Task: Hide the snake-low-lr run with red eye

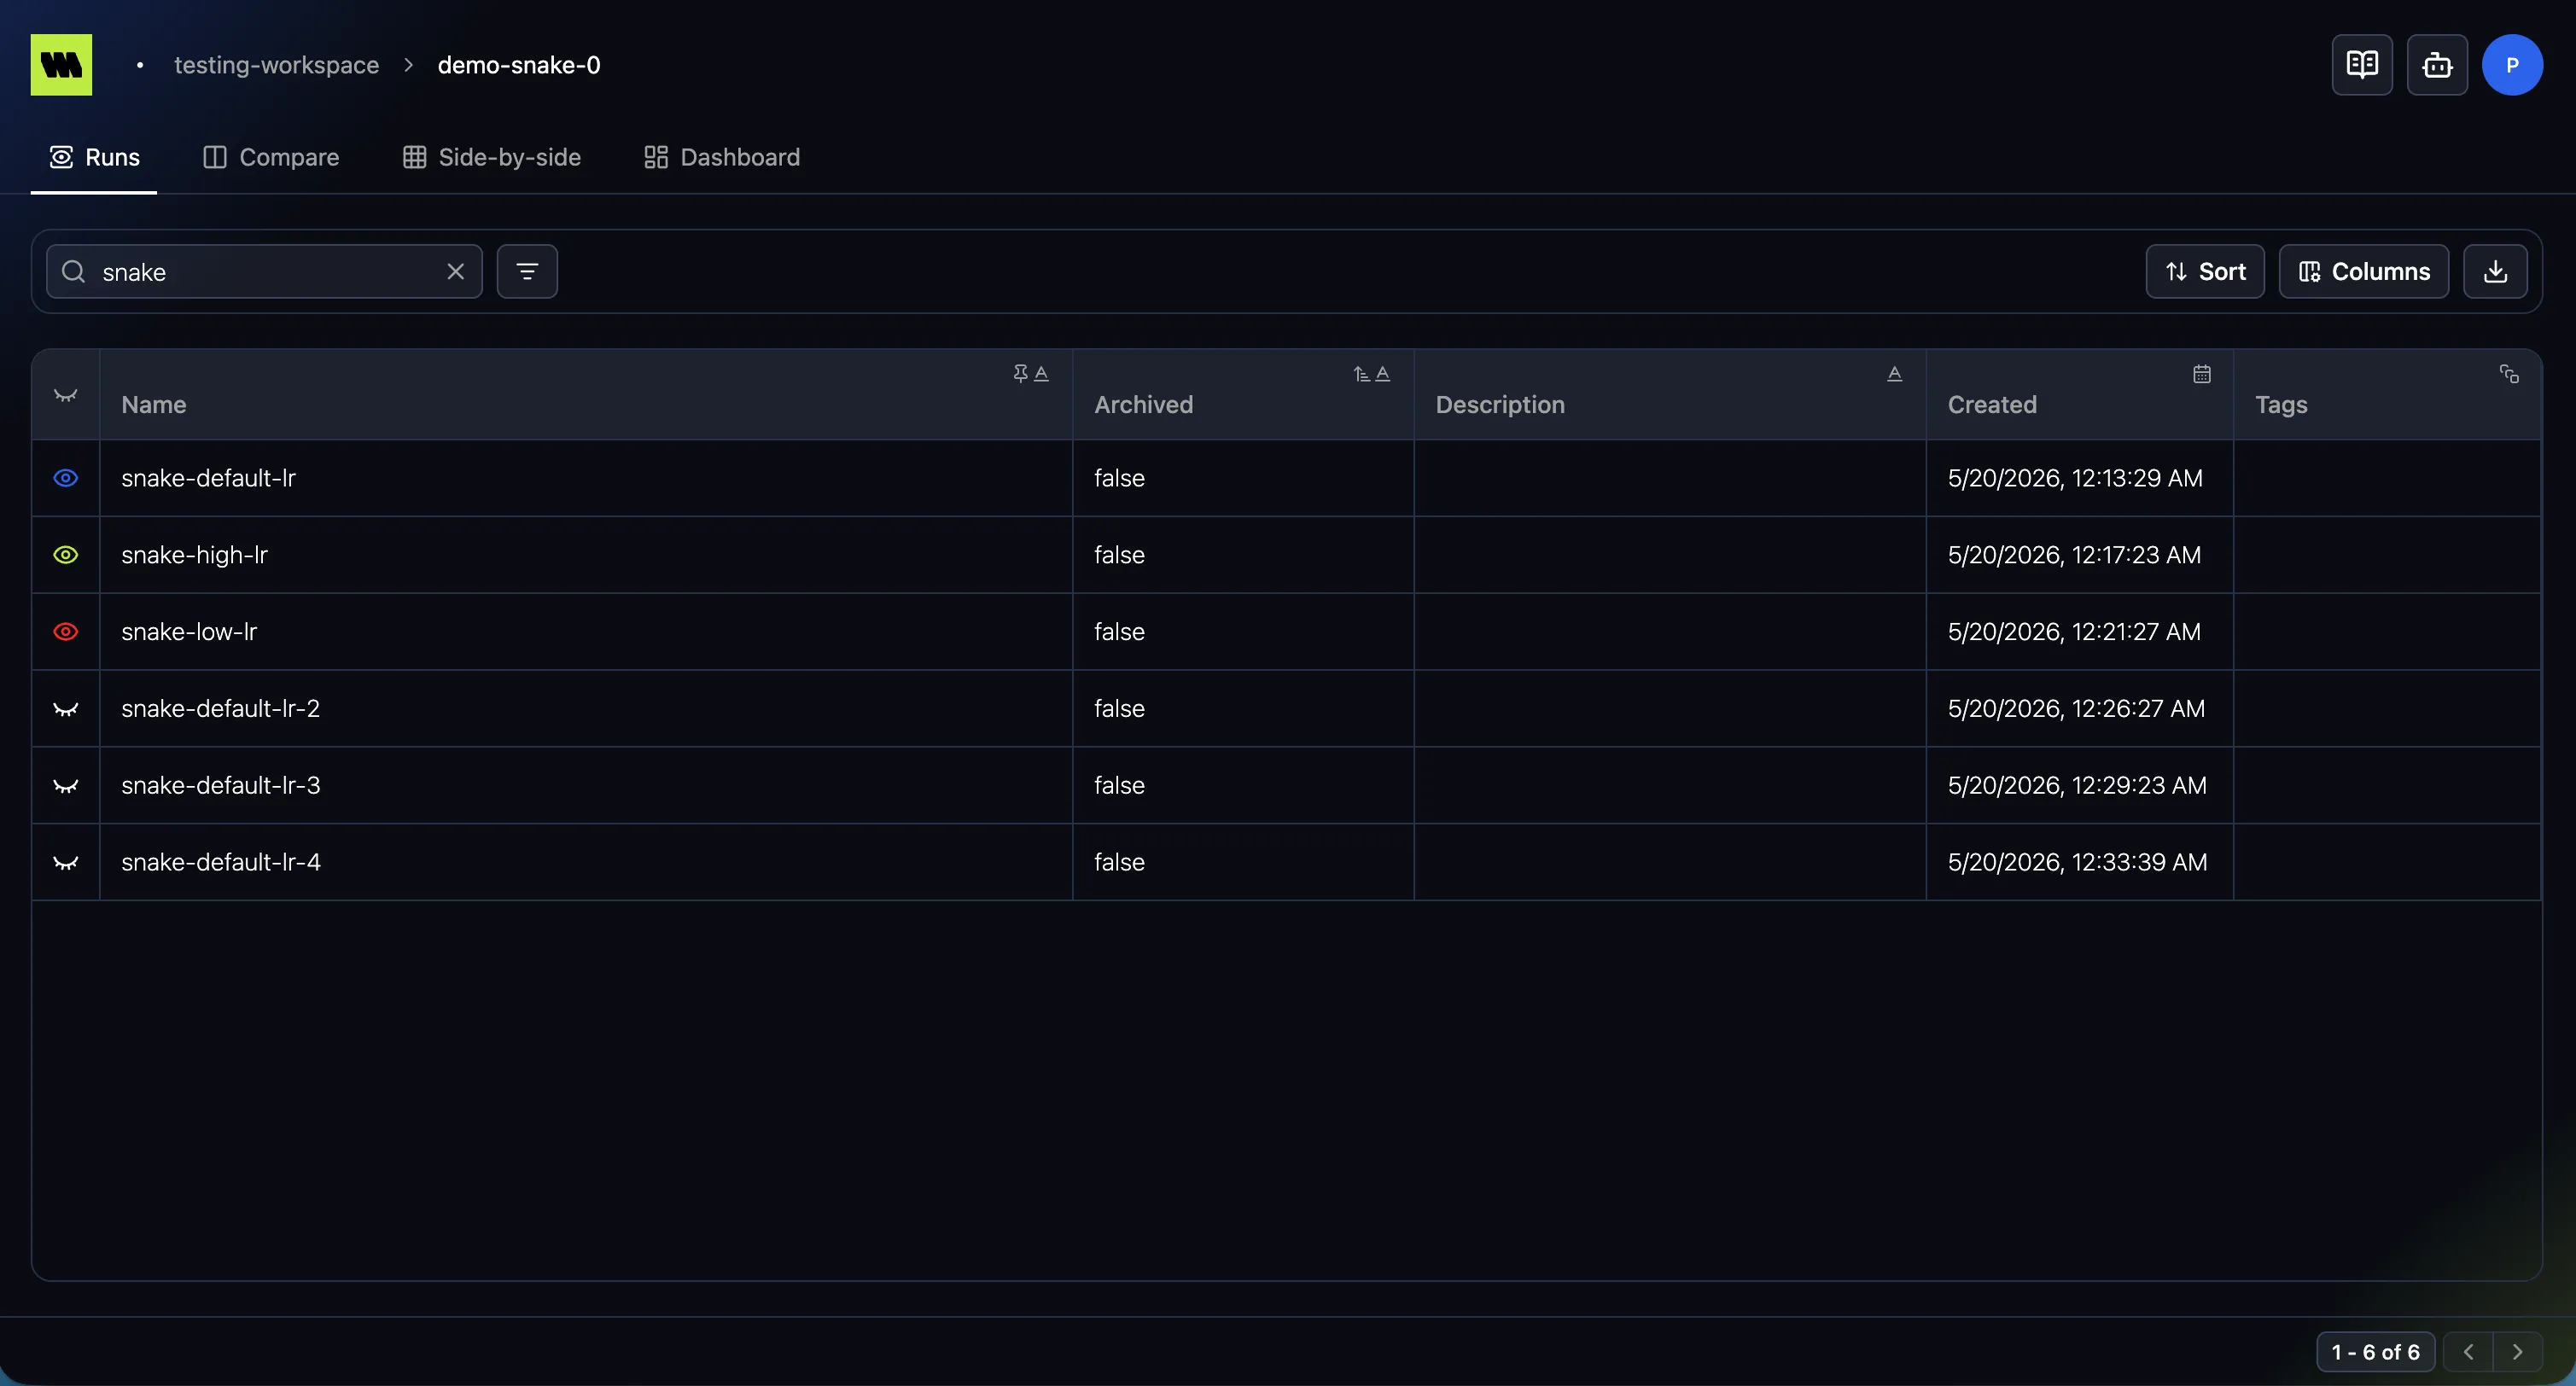Action: (65, 632)
